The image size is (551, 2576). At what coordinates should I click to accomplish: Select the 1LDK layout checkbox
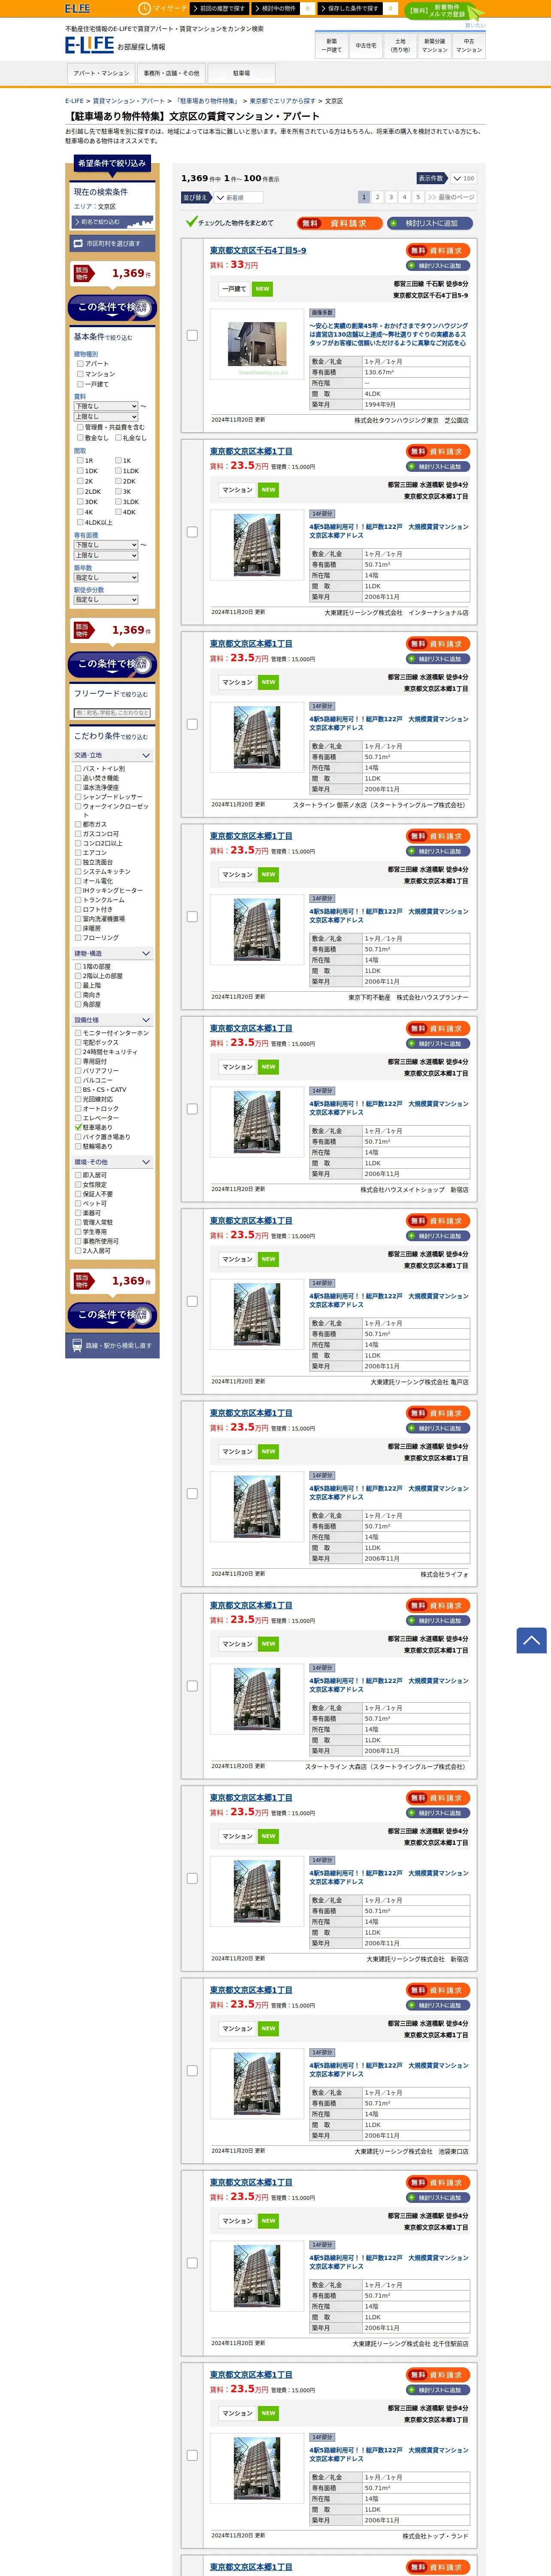(118, 471)
